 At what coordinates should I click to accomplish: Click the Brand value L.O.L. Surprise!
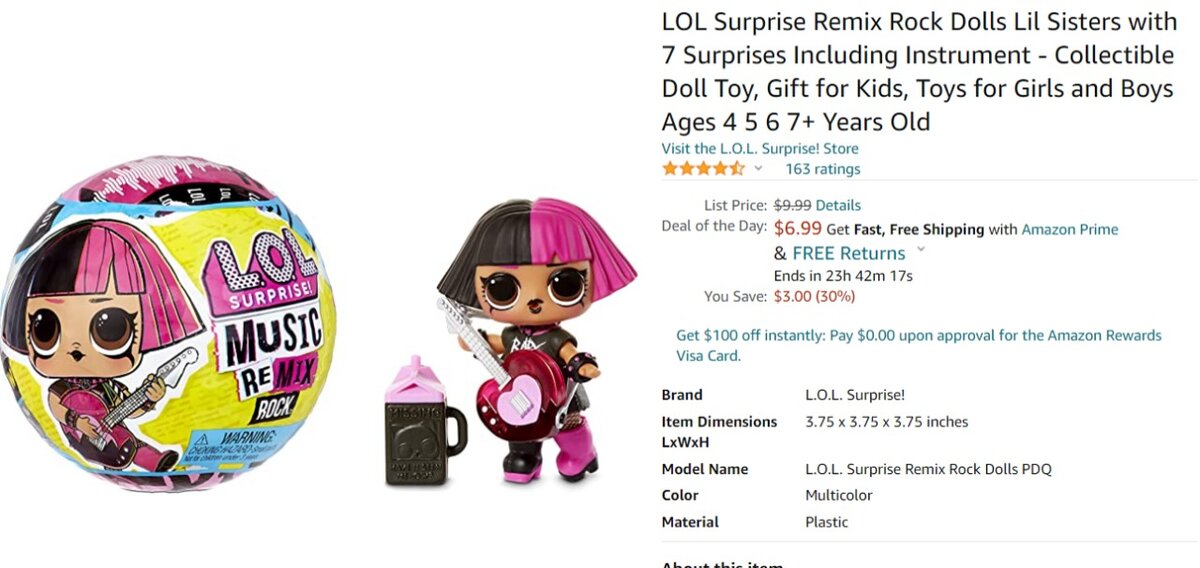coord(855,395)
